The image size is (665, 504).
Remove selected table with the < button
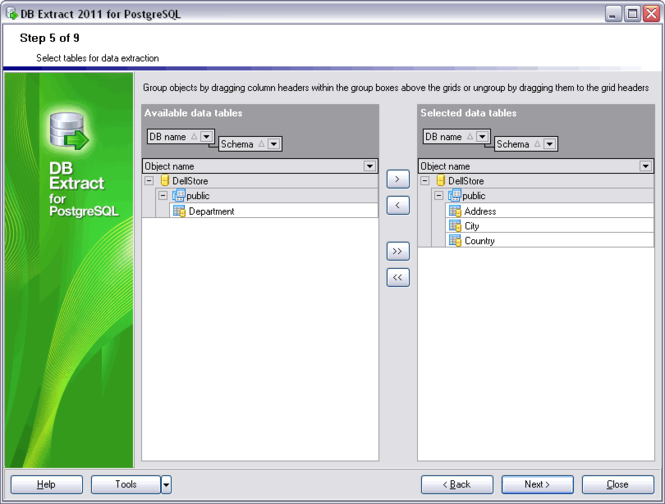coord(398,205)
